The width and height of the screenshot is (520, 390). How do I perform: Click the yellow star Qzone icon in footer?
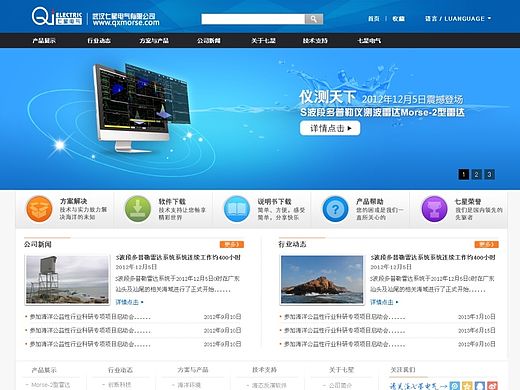(467, 386)
